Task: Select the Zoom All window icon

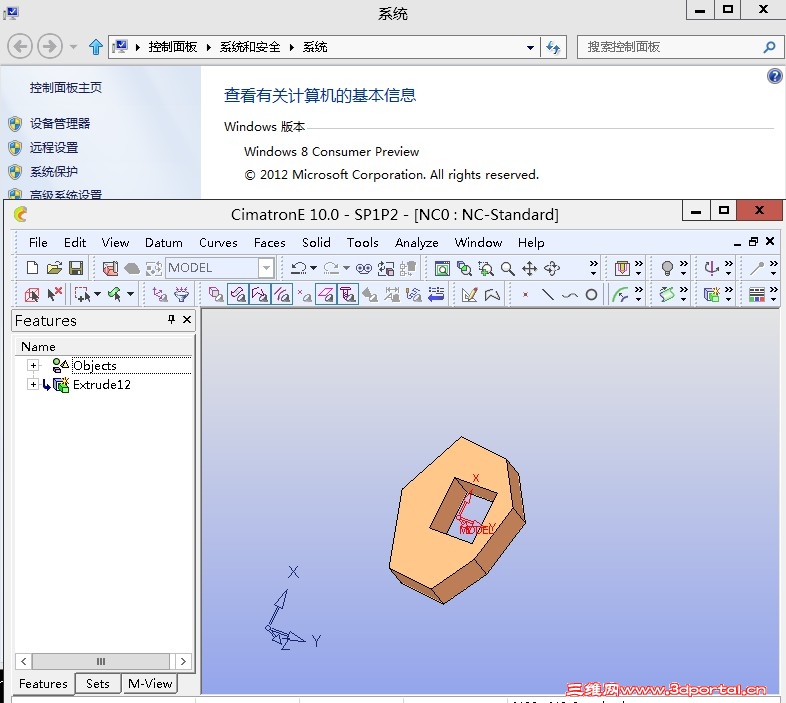Action: point(442,269)
